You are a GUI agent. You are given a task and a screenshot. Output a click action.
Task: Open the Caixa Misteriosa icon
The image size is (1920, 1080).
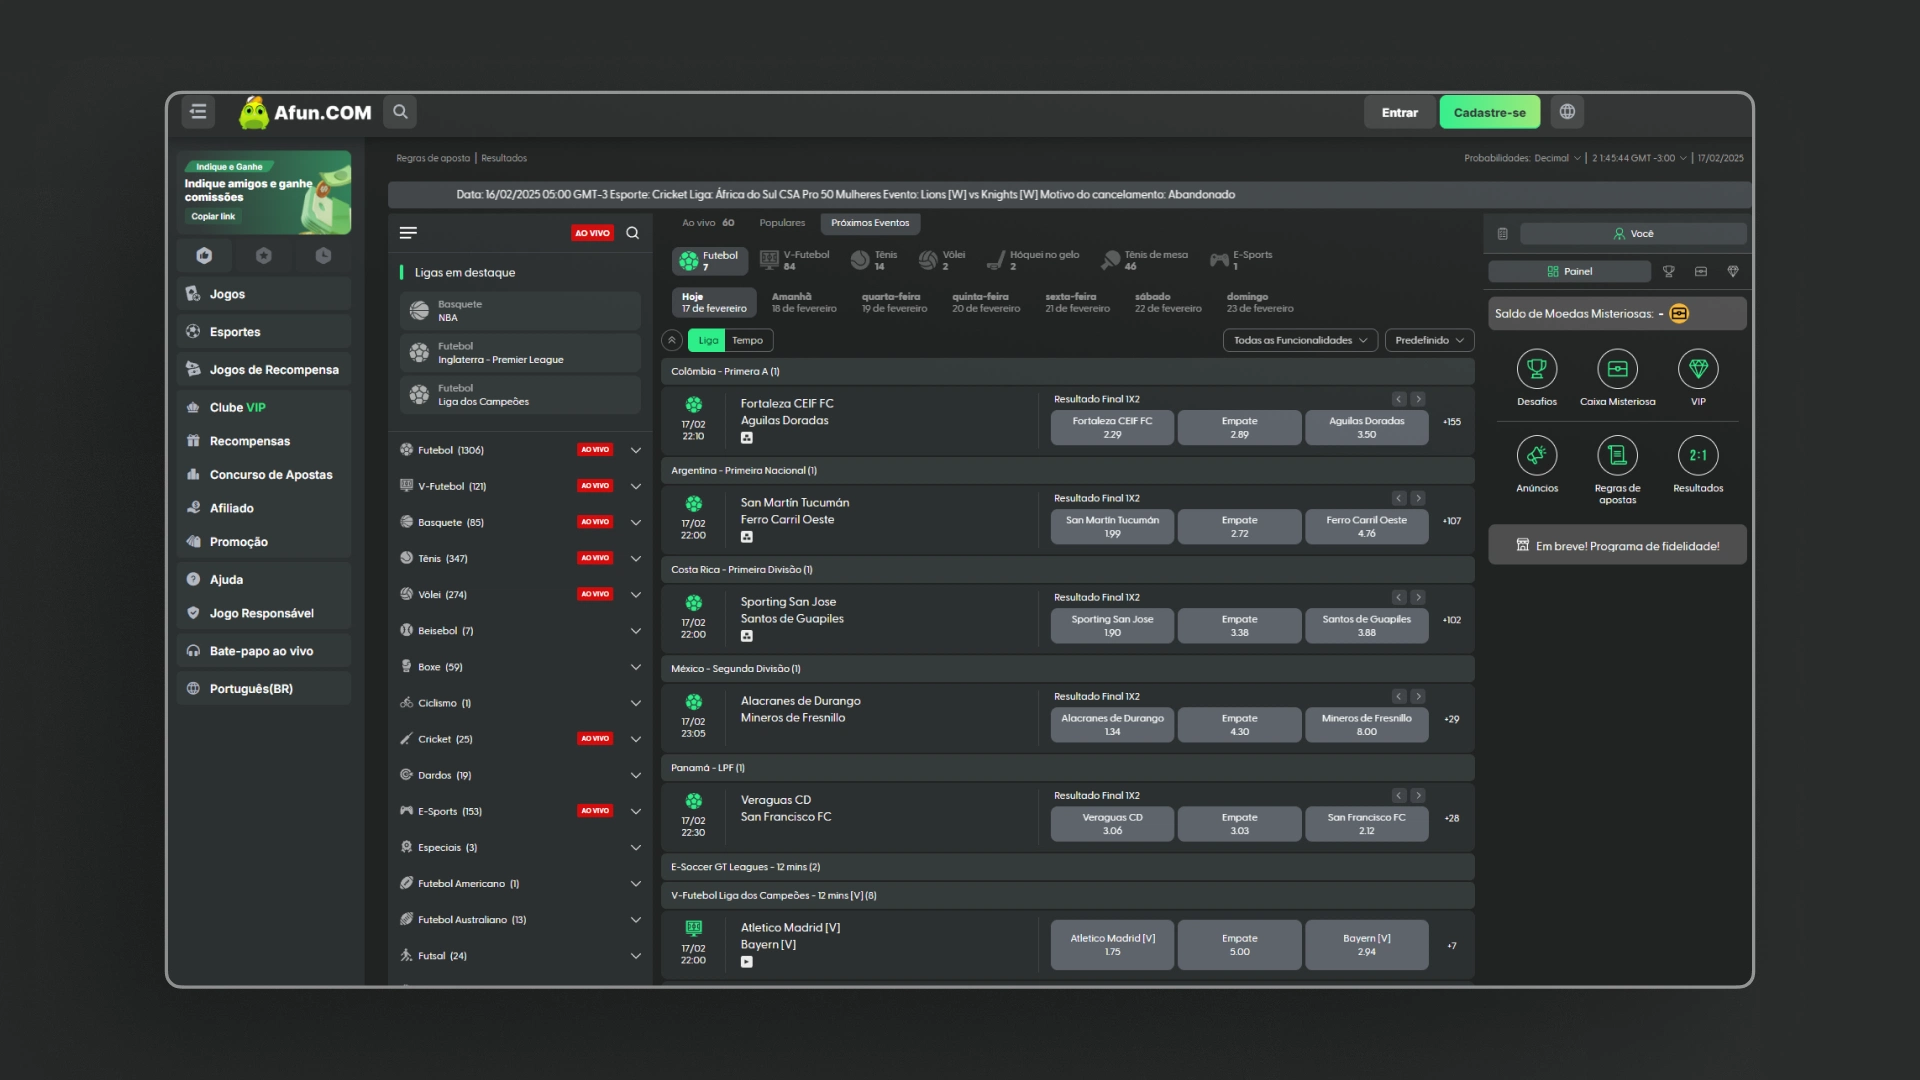point(1617,369)
